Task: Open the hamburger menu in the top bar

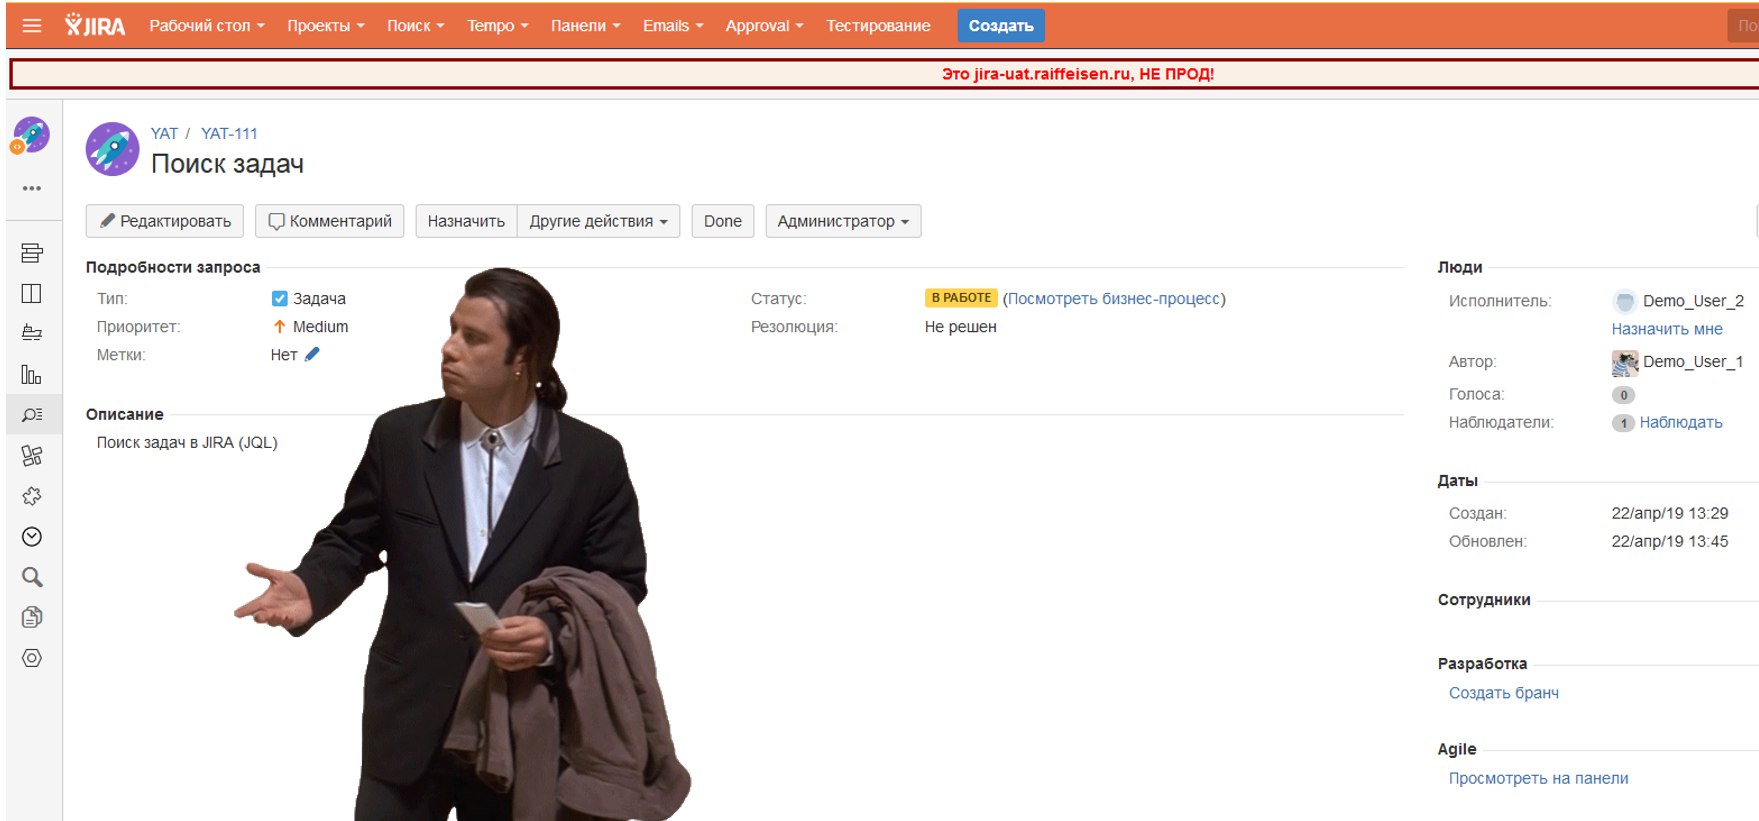Action: pos(32,26)
